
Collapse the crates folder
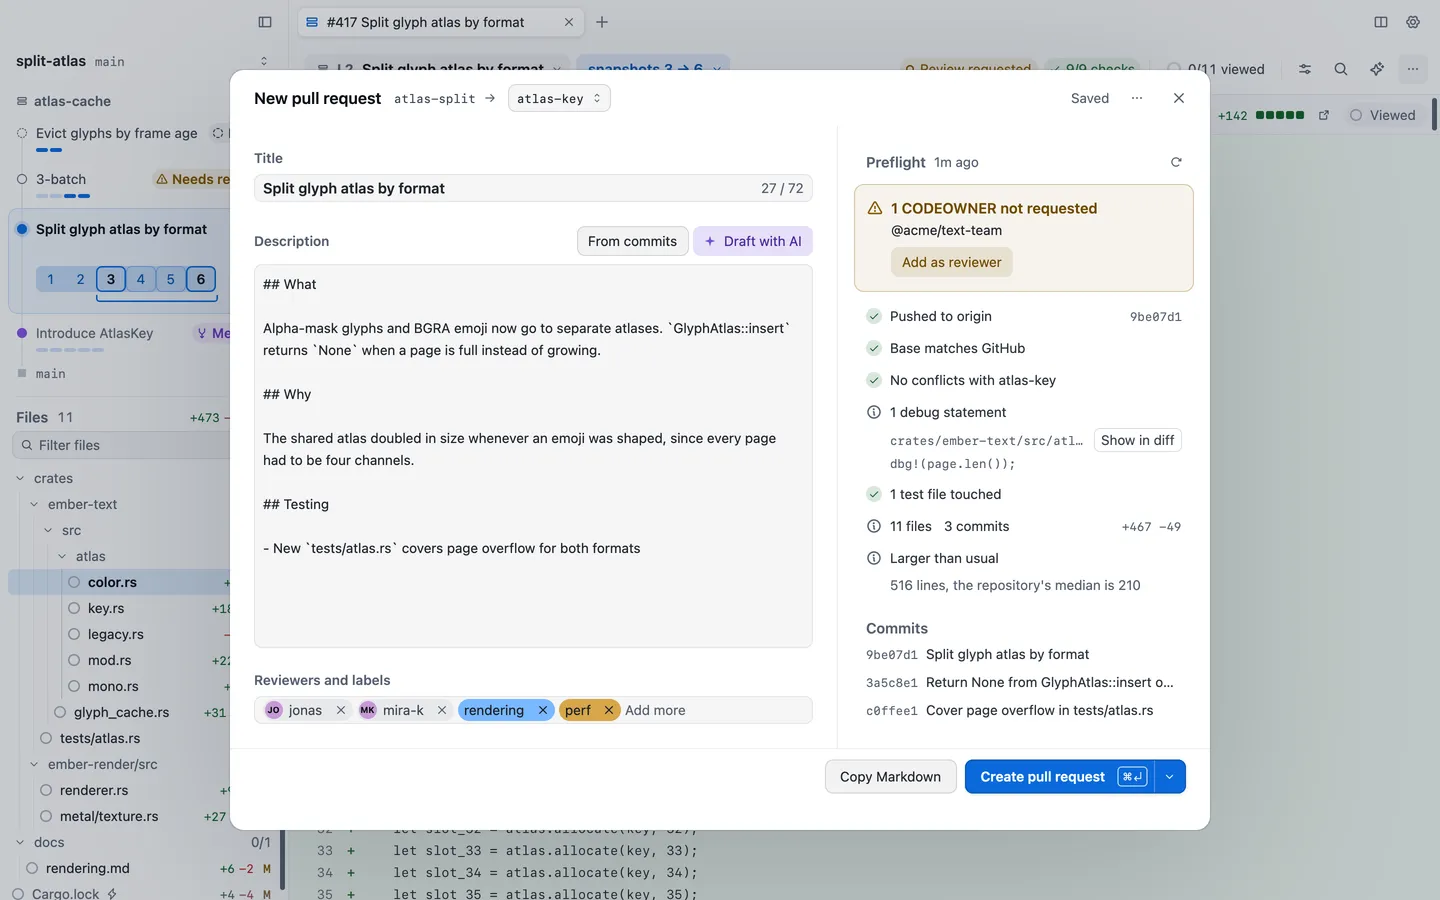tap(20, 478)
